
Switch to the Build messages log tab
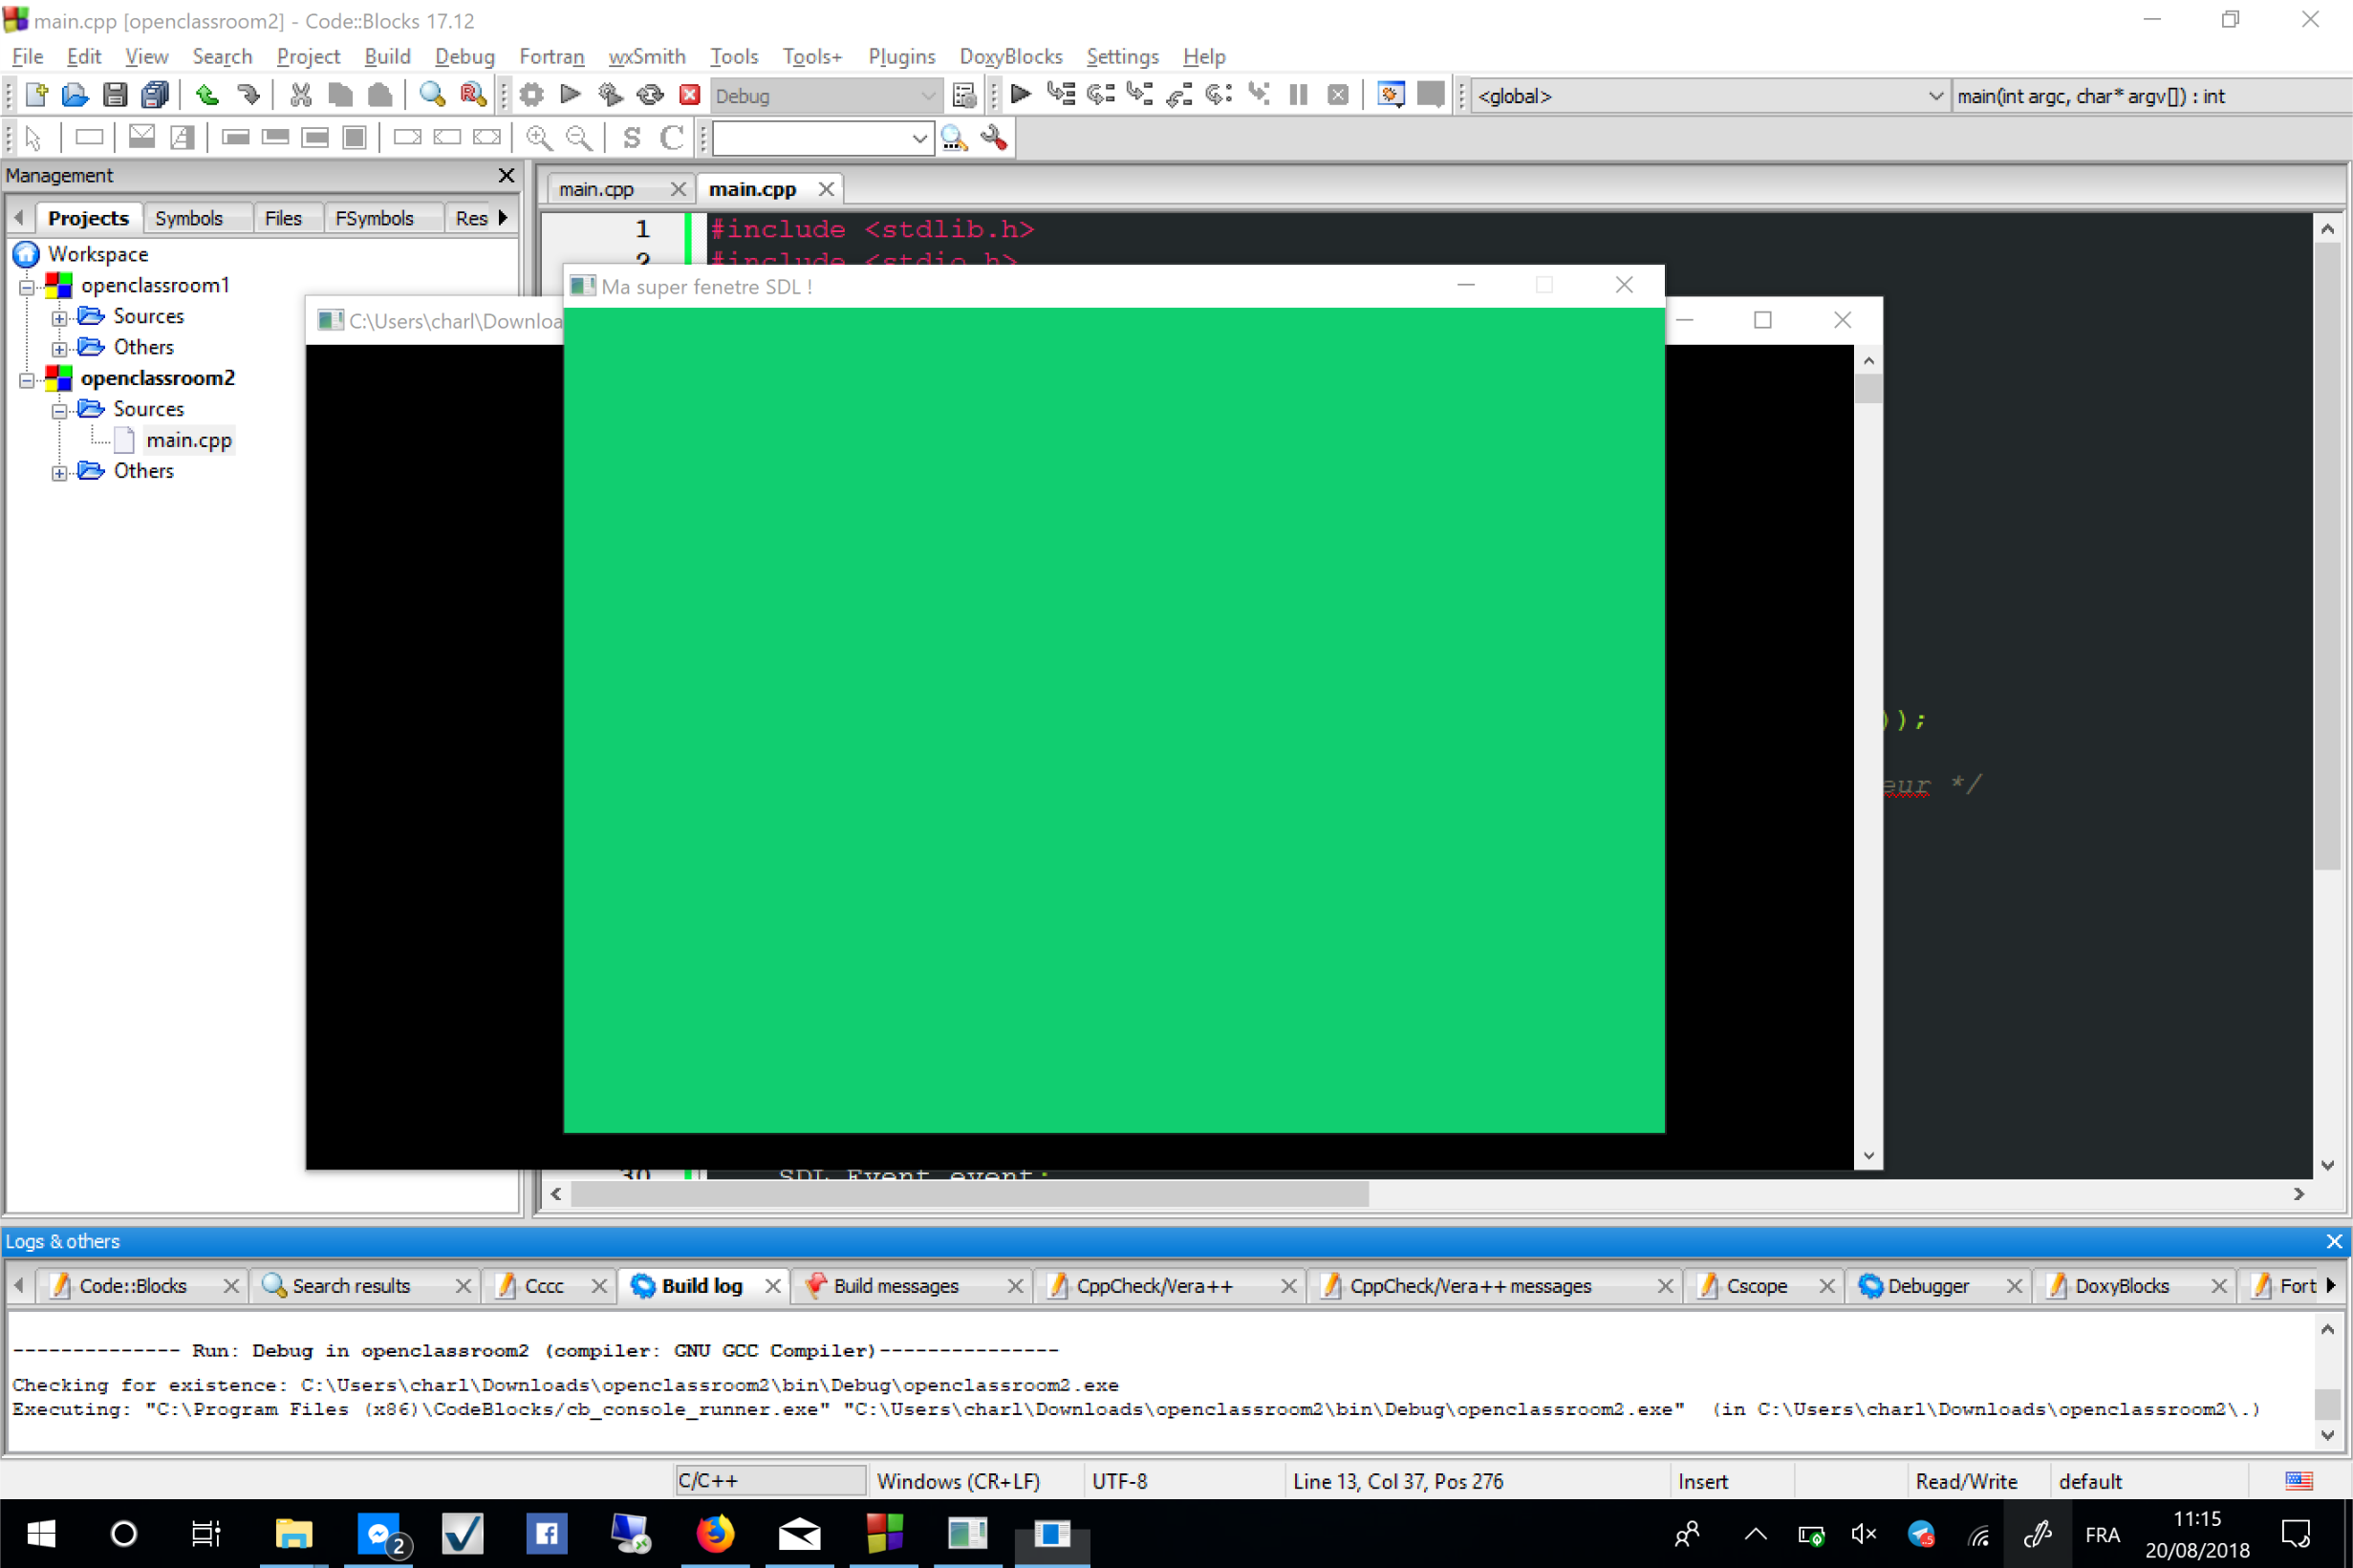[896, 1286]
